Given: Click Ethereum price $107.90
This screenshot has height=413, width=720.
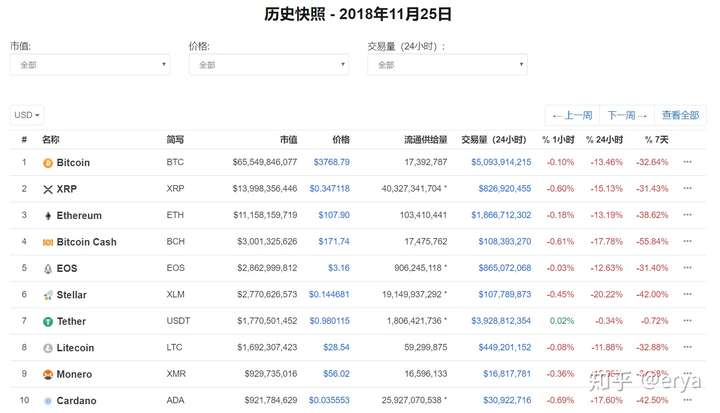Looking at the screenshot, I should pyautogui.click(x=334, y=215).
